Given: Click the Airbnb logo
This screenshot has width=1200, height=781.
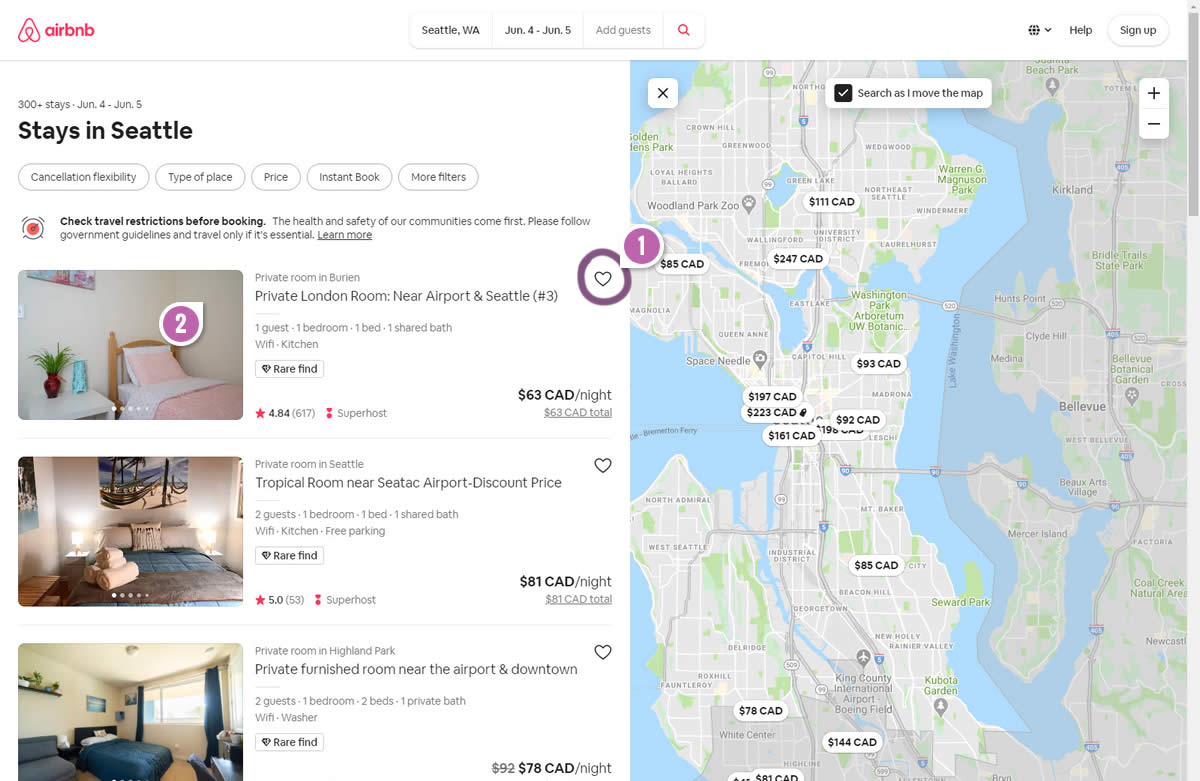Looking at the screenshot, I should [x=56, y=30].
